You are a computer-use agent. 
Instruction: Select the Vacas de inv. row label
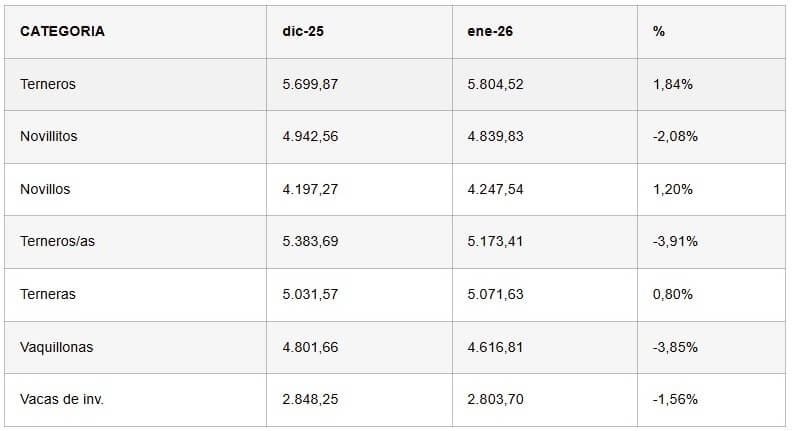(x=62, y=399)
